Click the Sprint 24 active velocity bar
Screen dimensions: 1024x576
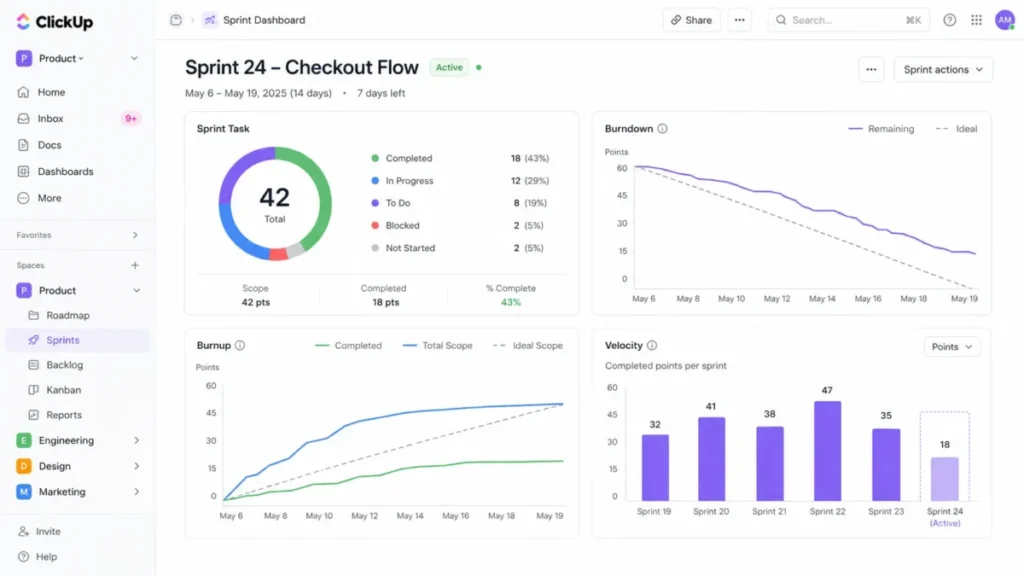(944, 479)
